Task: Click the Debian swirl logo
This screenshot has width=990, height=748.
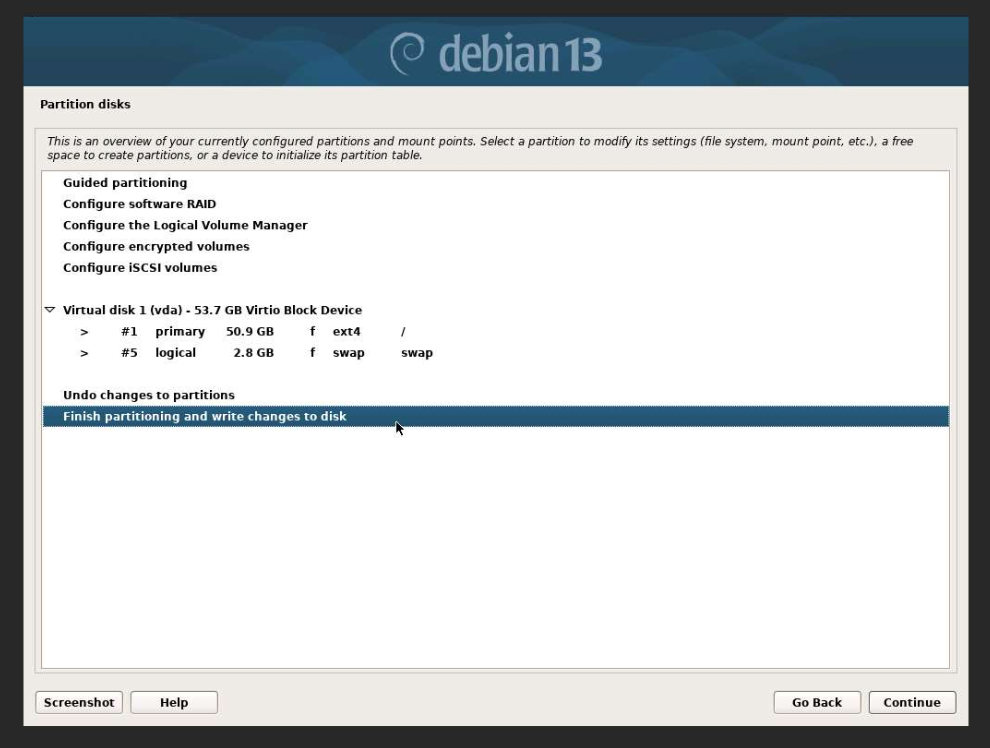Action: coord(407,54)
